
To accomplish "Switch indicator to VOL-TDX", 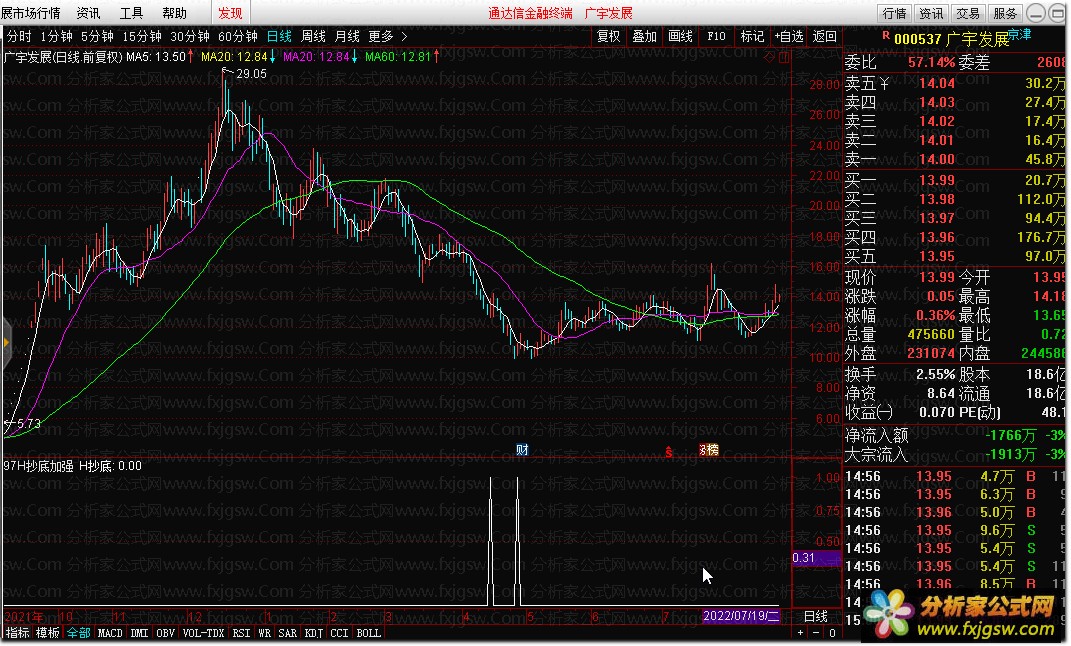I will 203,633.
